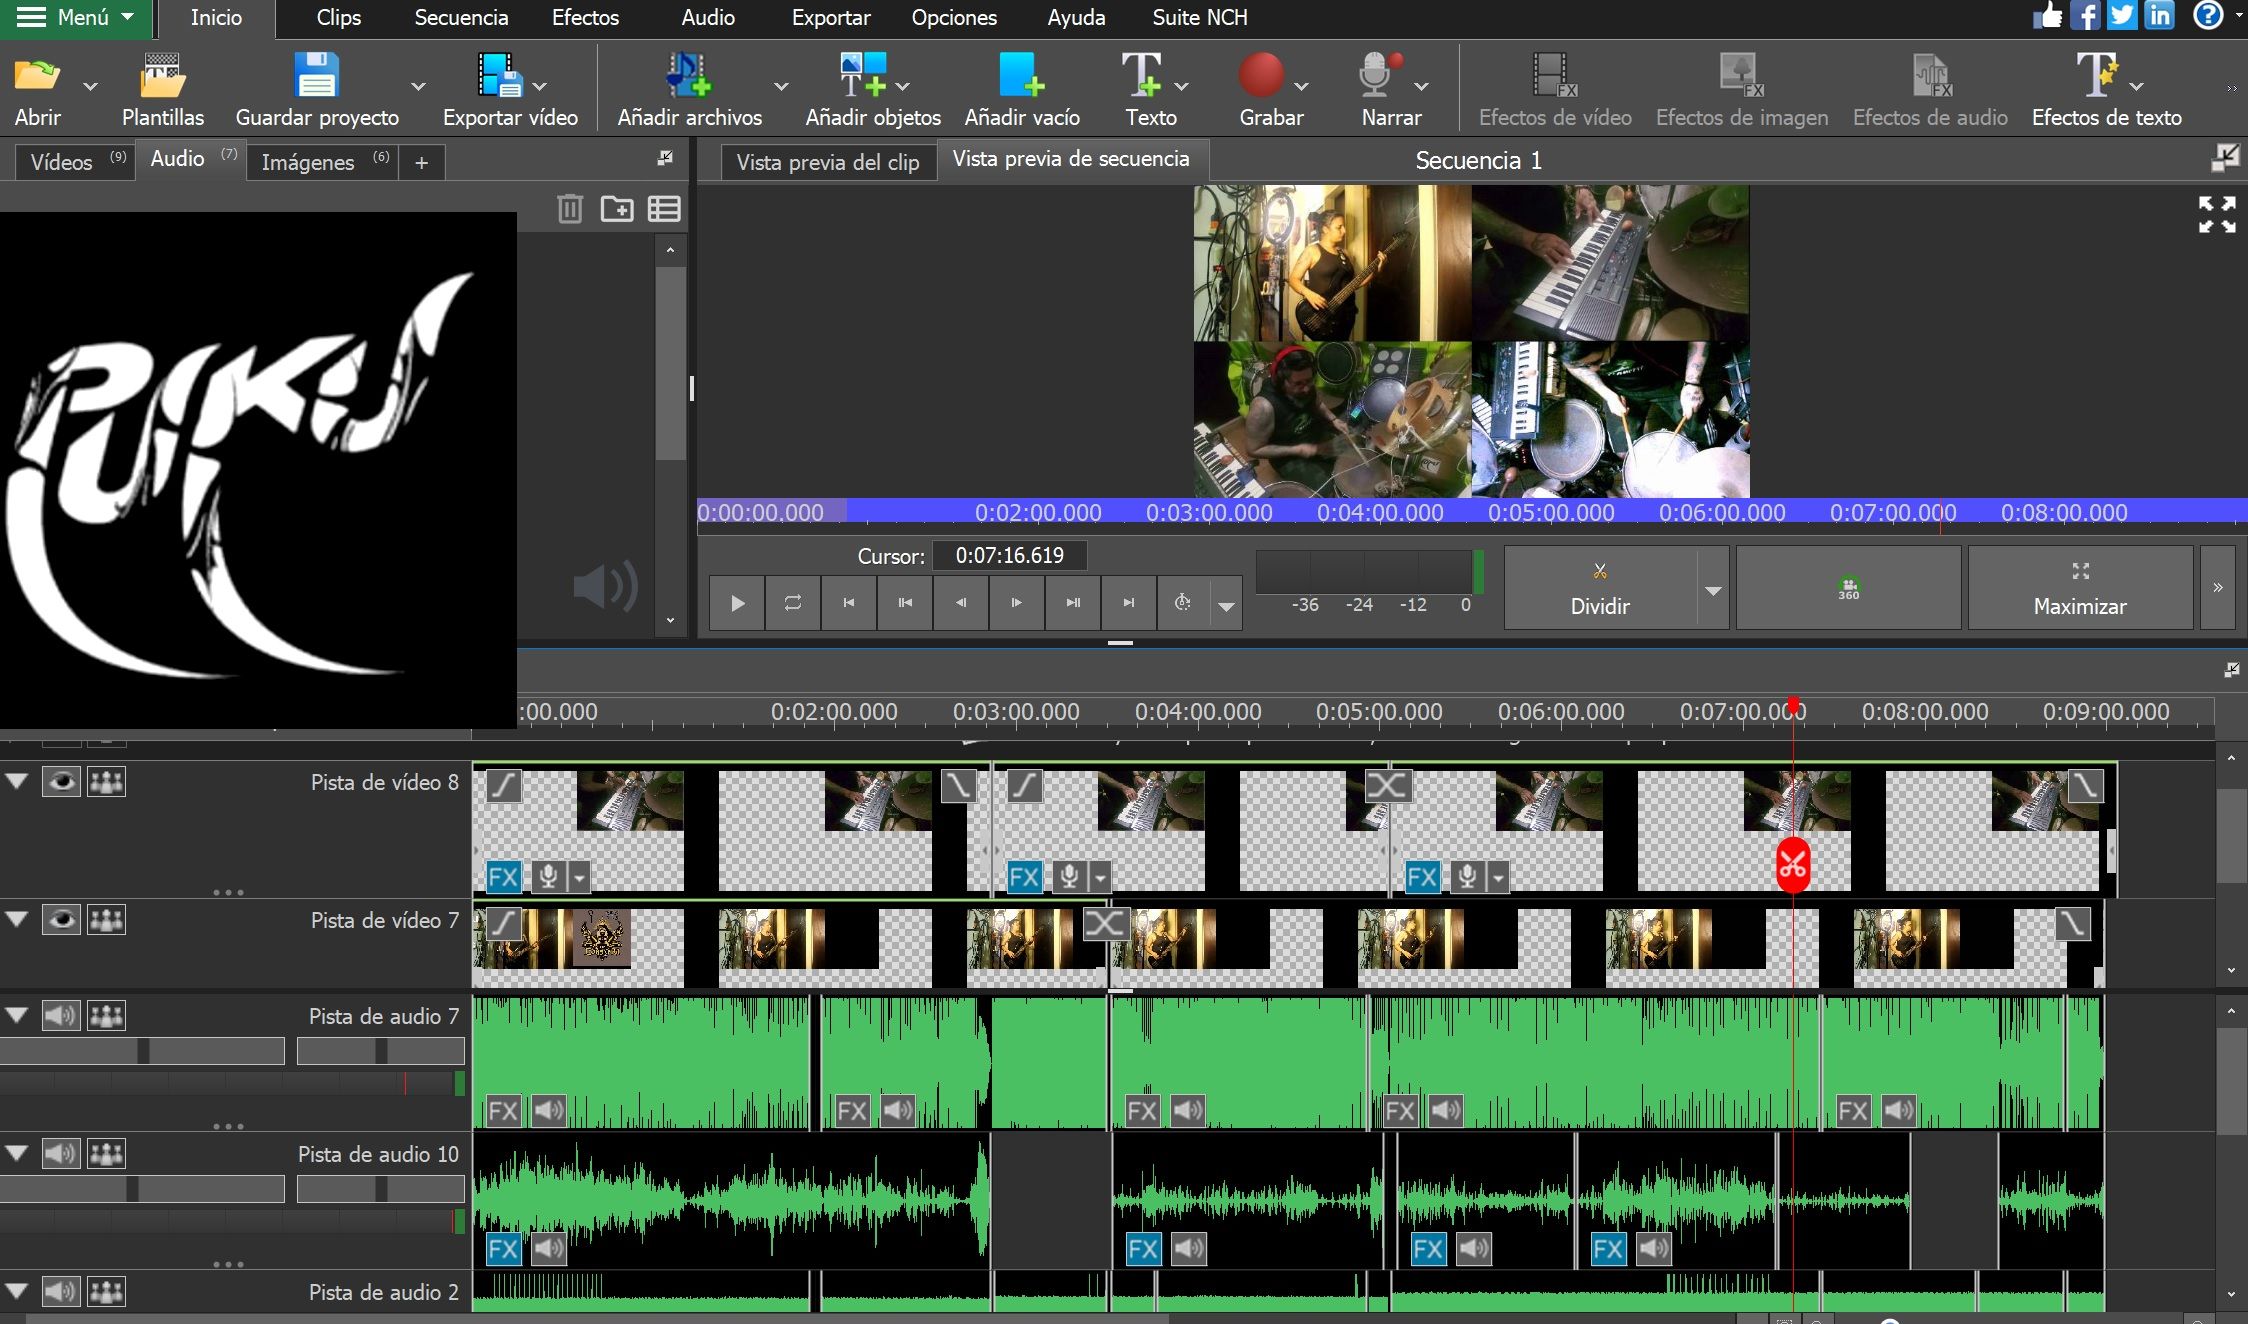
Task: Open the Efectos menu tab
Action: coord(585,18)
